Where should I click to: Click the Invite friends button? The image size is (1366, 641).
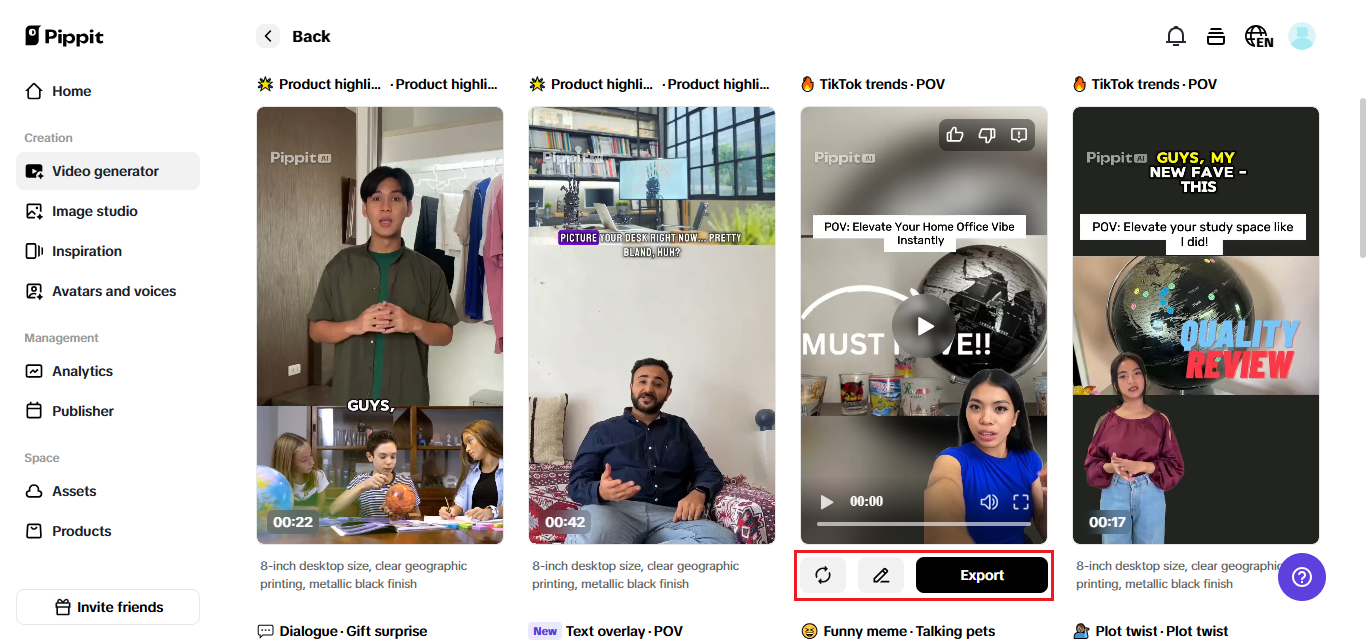point(108,607)
